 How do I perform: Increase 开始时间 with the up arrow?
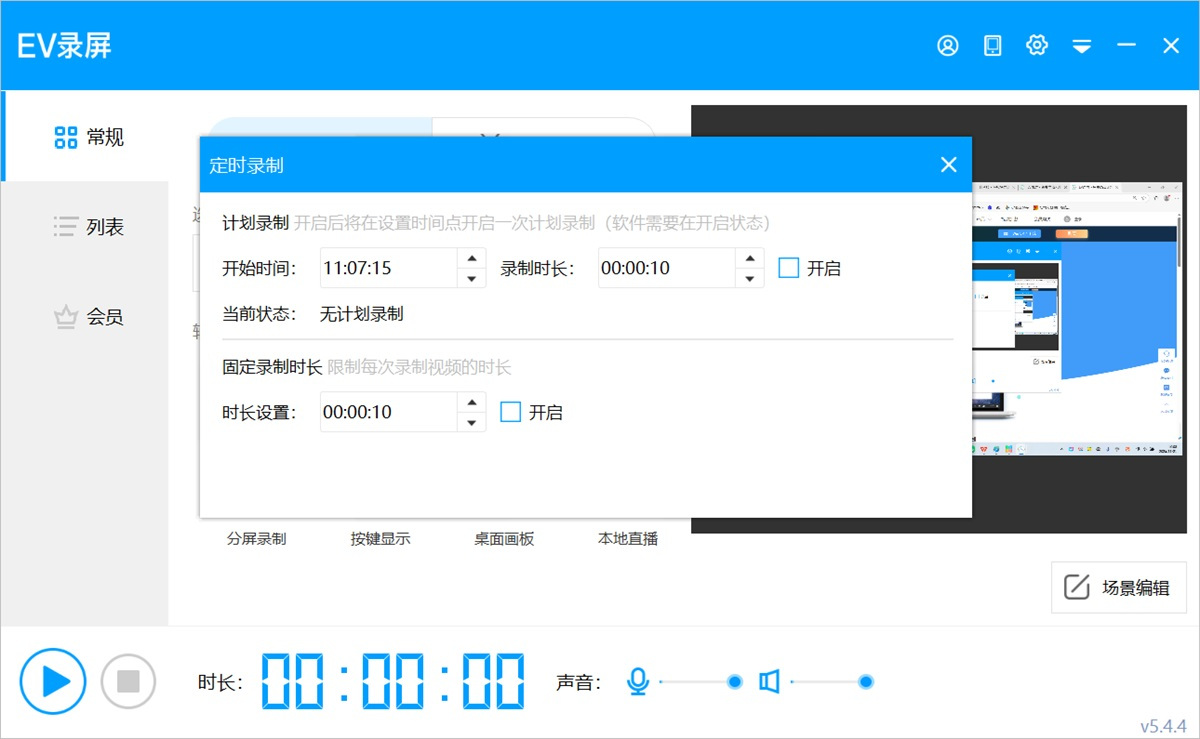472,258
